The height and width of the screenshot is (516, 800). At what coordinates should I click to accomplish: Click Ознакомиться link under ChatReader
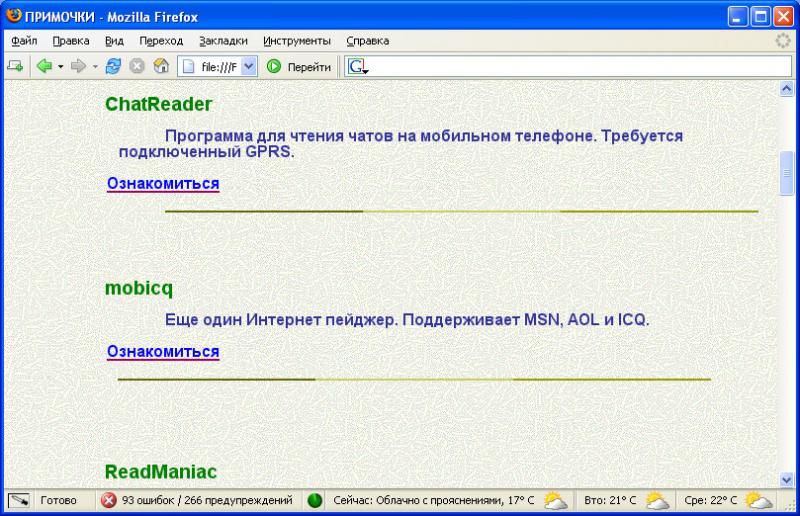[163, 184]
